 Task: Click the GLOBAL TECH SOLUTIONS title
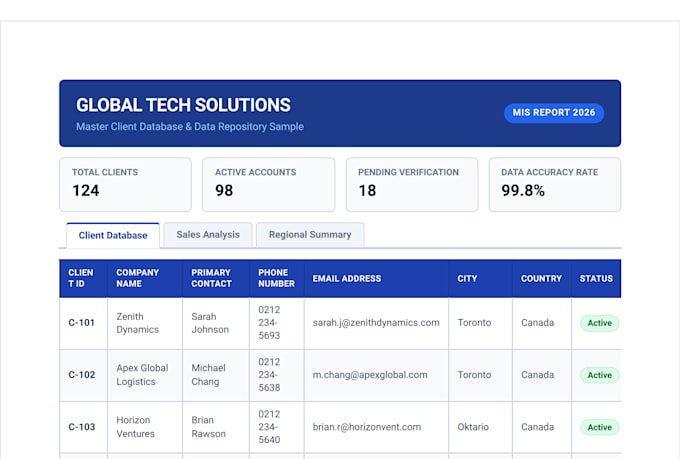click(183, 105)
